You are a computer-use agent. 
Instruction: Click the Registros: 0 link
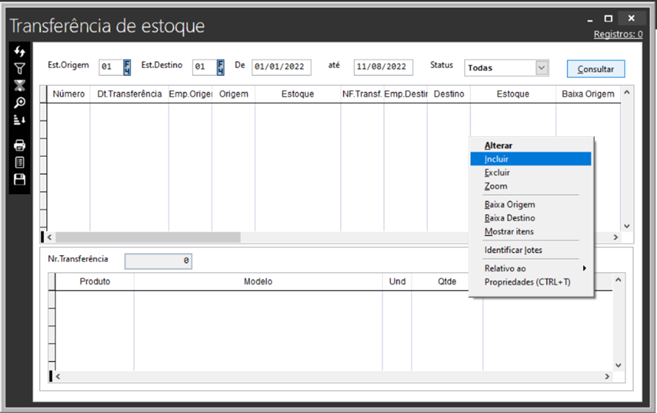618,34
